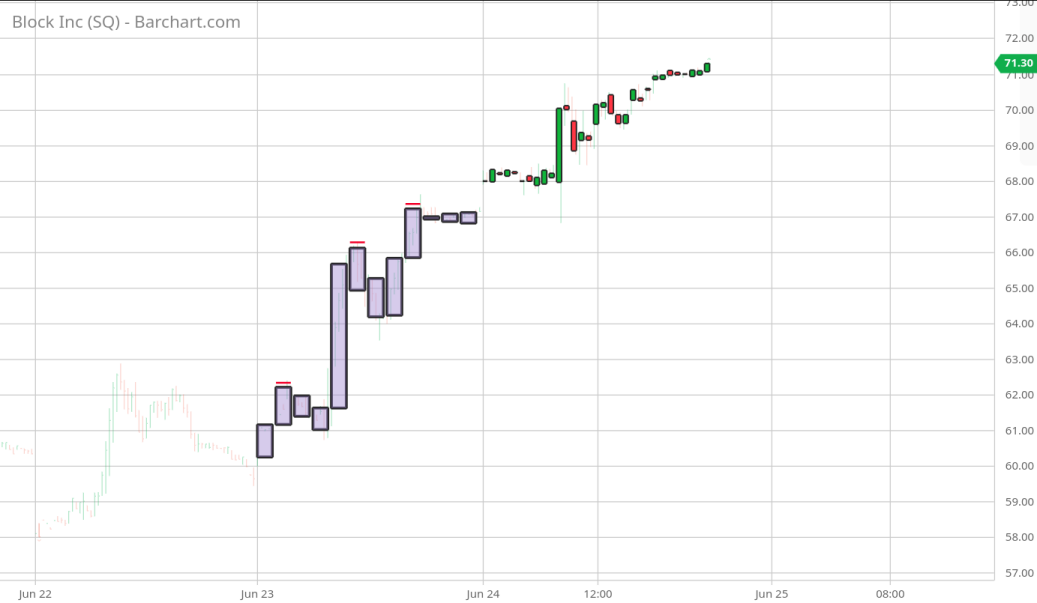The image size is (1037, 603).
Task: Click the 65.00 price axis label
Action: click(x=1020, y=288)
